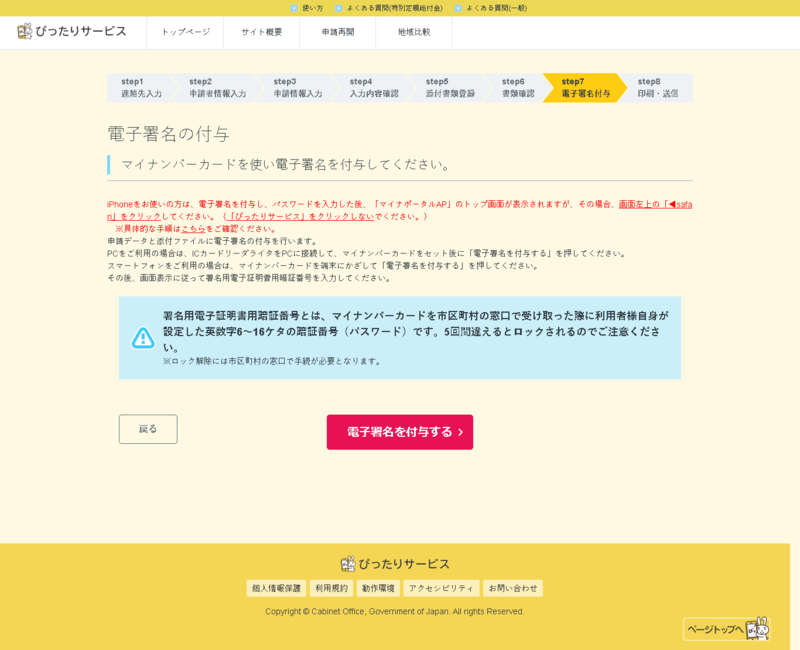This screenshot has width=800, height=650.
Task: Select step3 申請情報入力 in the progress bar
Action: 298,88
